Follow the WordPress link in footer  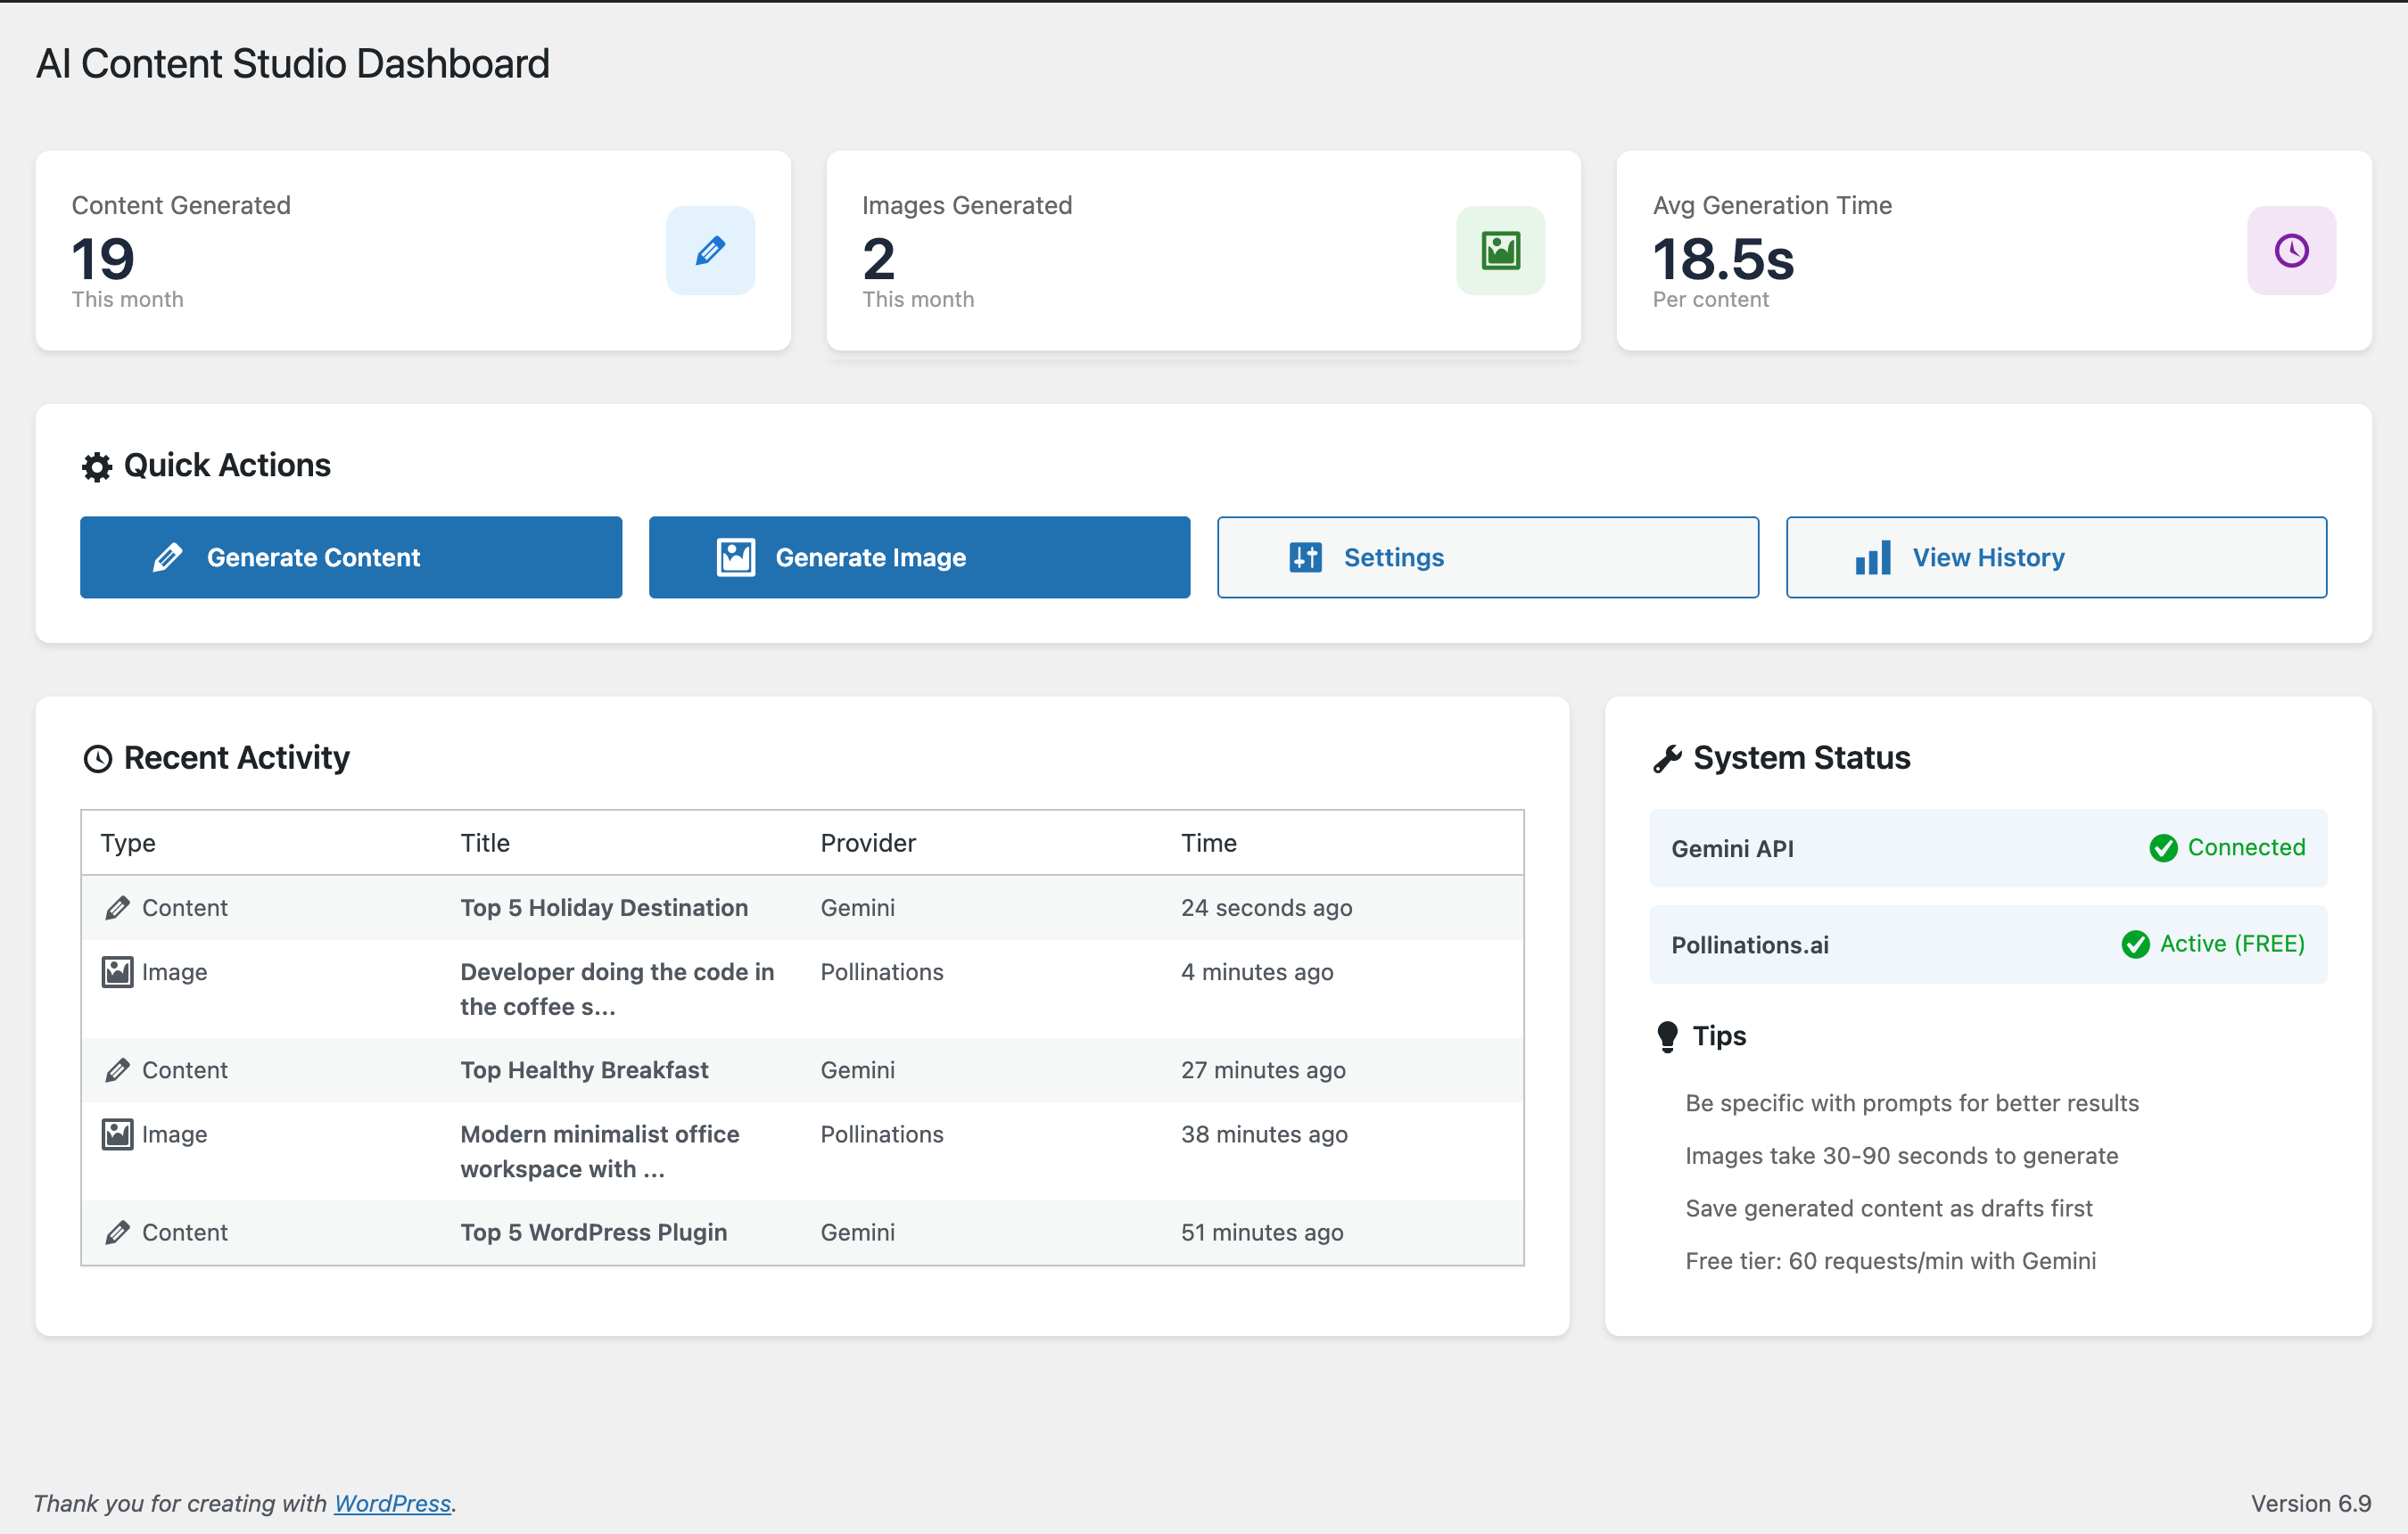tap(392, 1503)
